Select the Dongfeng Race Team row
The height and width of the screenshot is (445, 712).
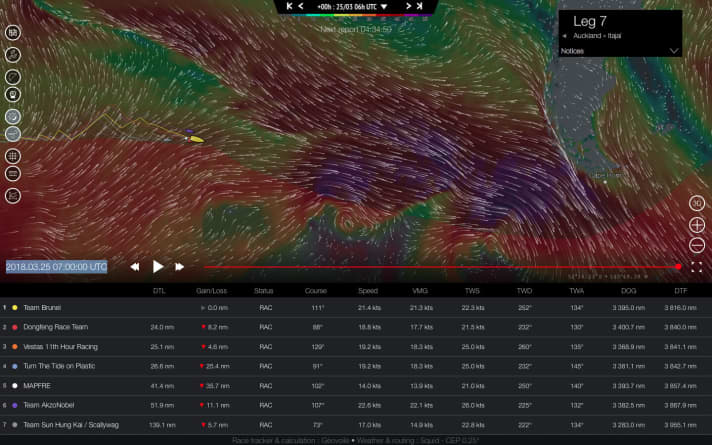[356, 327]
